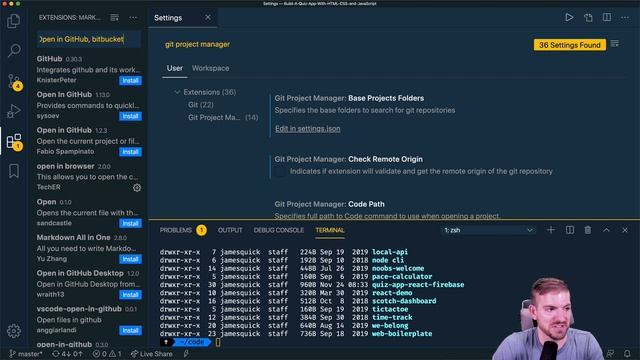Screen dimensions: 640x360
Task: Click the terminal prompt ~/code
Action: click(x=192, y=342)
